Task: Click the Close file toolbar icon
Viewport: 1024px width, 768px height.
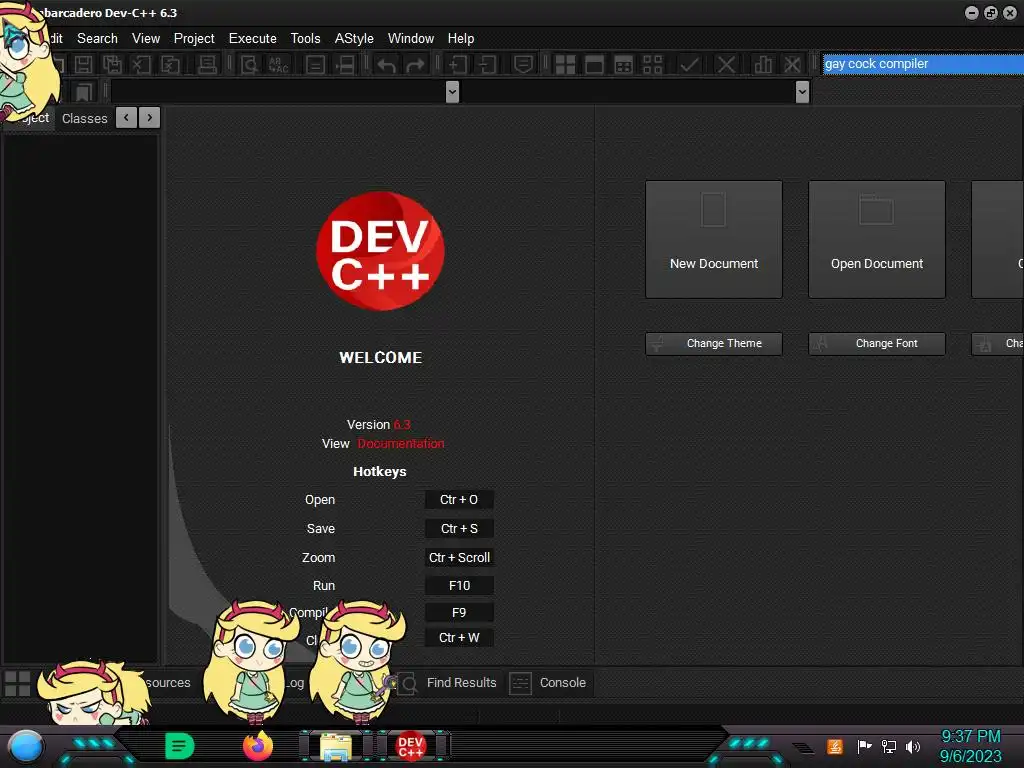Action: 141,65
